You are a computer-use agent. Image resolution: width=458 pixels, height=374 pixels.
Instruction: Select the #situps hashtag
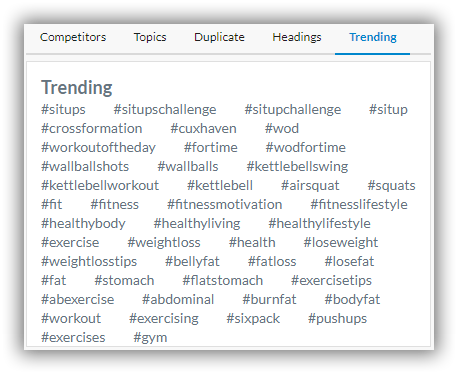click(63, 110)
